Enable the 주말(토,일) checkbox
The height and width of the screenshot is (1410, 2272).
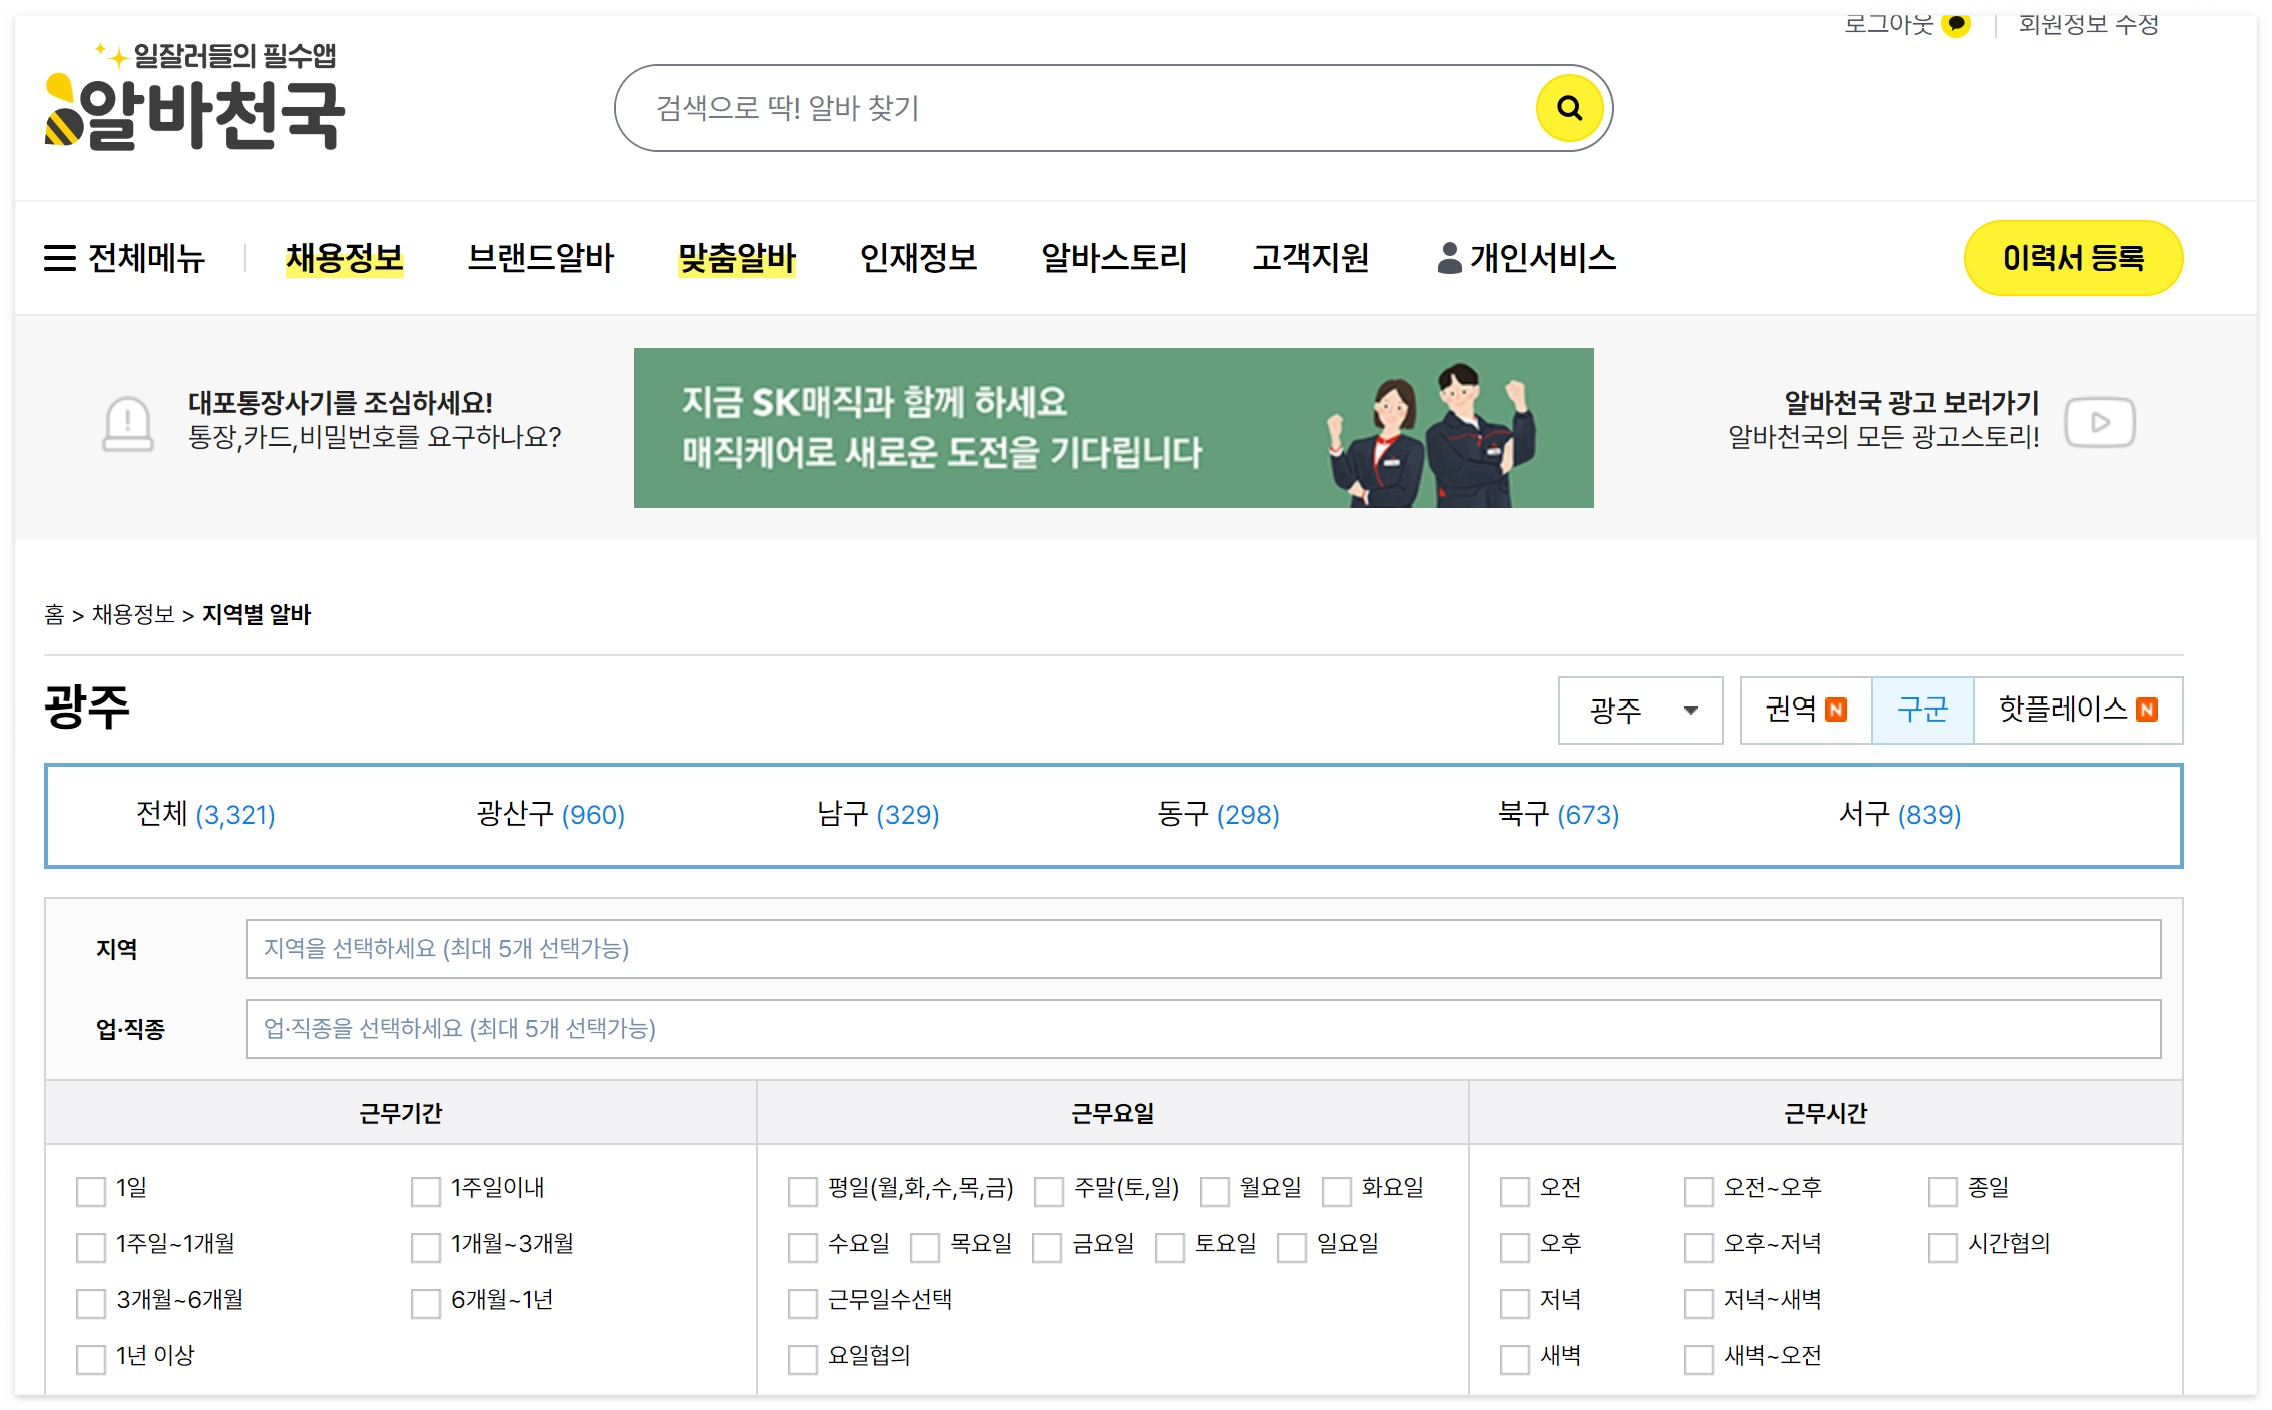tap(1049, 1190)
